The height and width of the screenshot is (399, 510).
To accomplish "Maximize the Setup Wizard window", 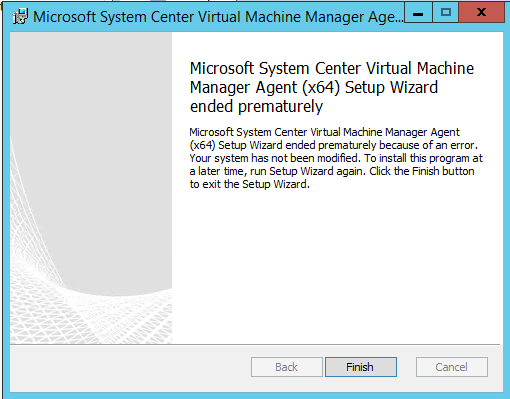I will [x=446, y=13].
